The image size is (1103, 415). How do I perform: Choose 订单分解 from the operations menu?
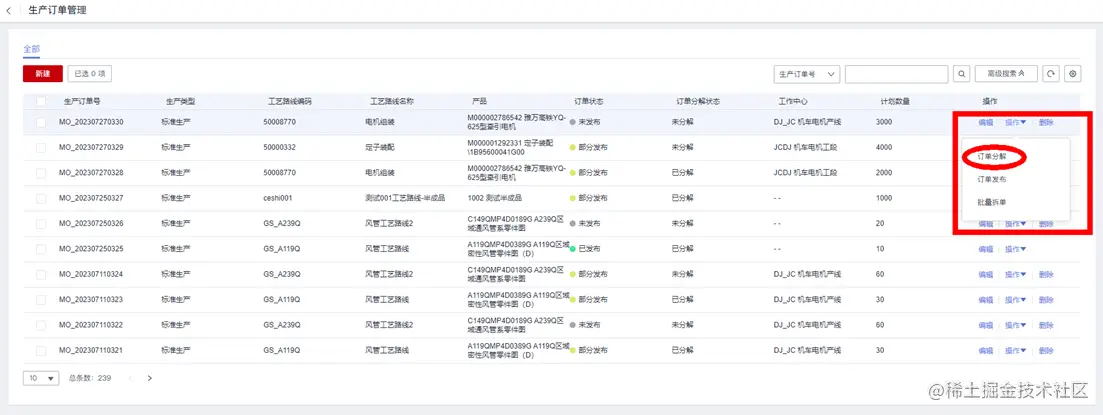coord(992,157)
